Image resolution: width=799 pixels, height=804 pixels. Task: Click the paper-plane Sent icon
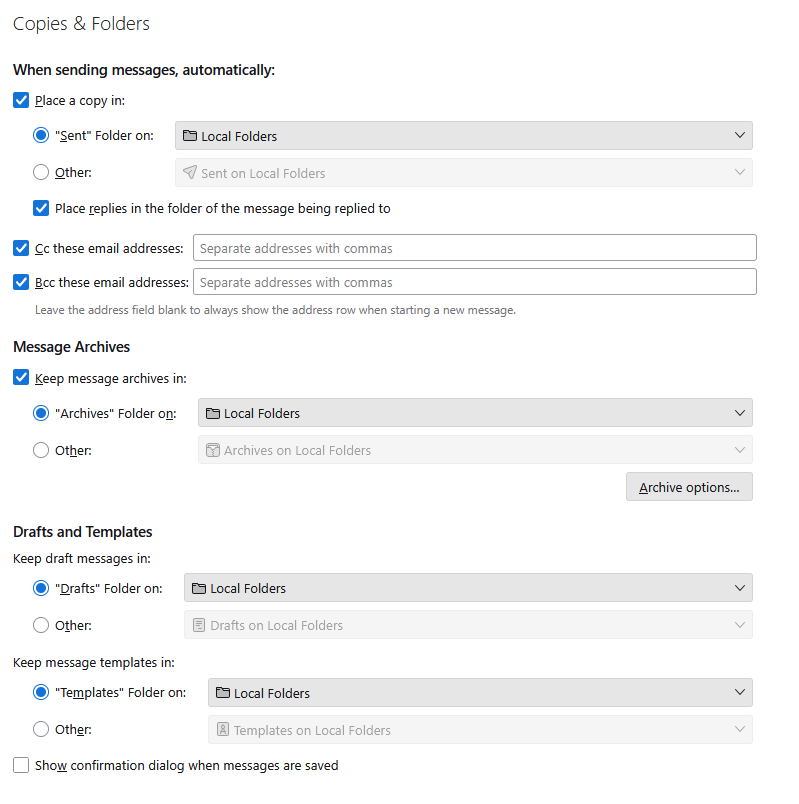189,173
